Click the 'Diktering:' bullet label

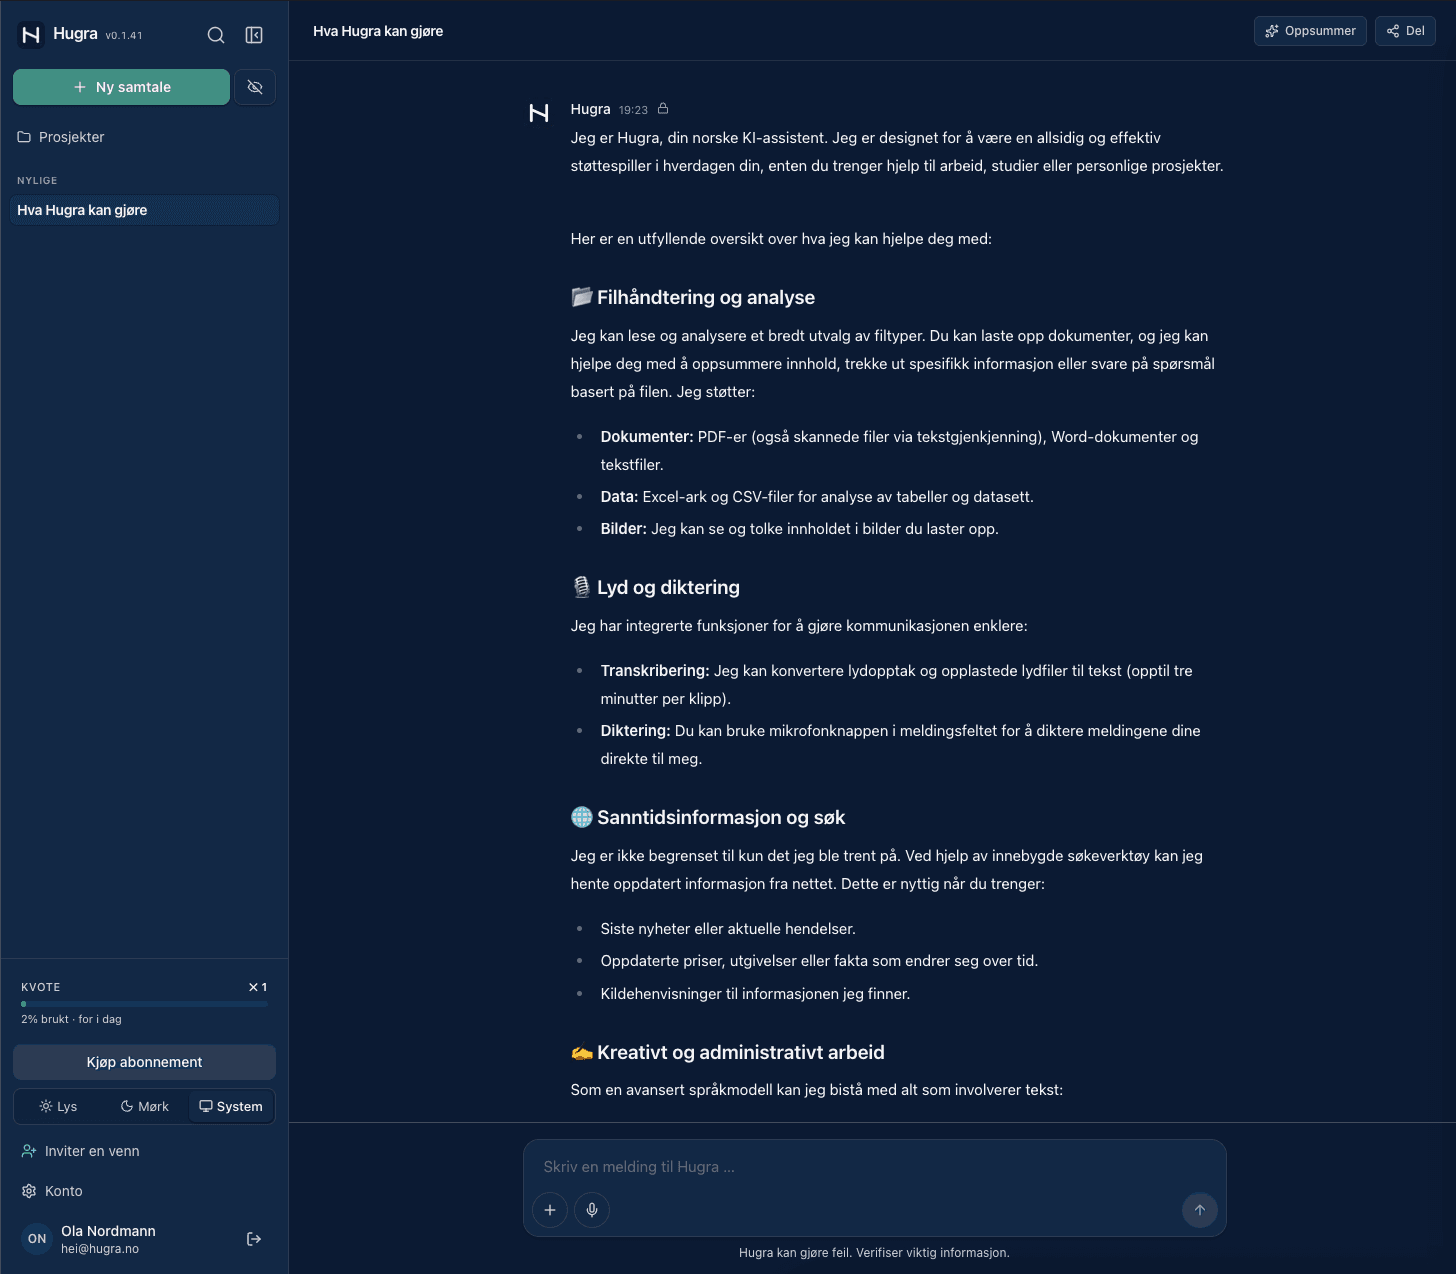tap(636, 731)
